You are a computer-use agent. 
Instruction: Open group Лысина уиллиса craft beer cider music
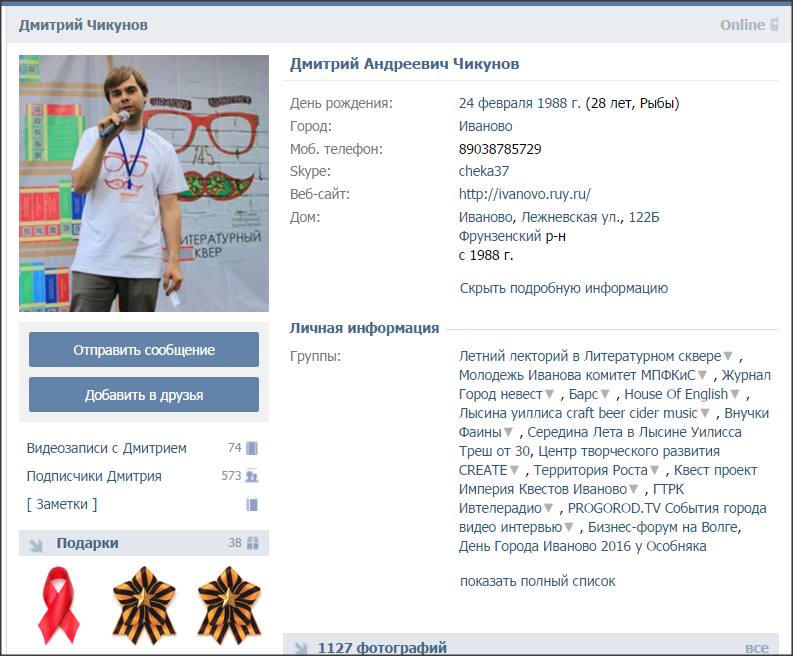click(578, 413)
